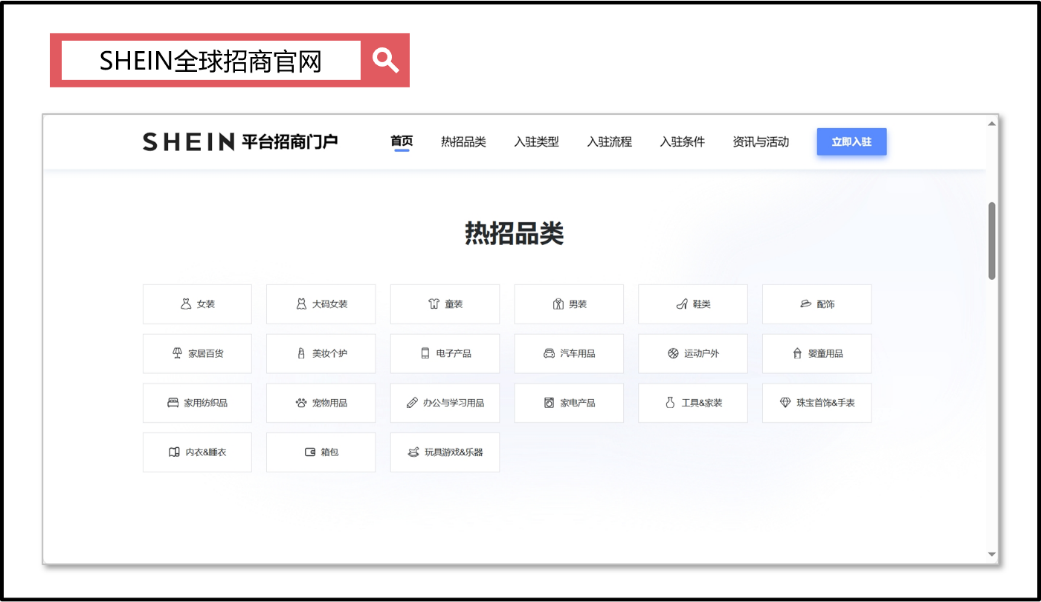Click the pencil icon for 办公与学习用品
The width and height of the screenshot is (1041, 602).
412,402
